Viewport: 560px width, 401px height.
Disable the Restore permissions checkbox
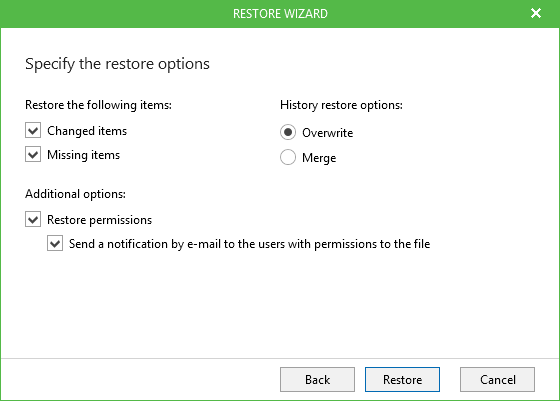[x=33, y=219]
